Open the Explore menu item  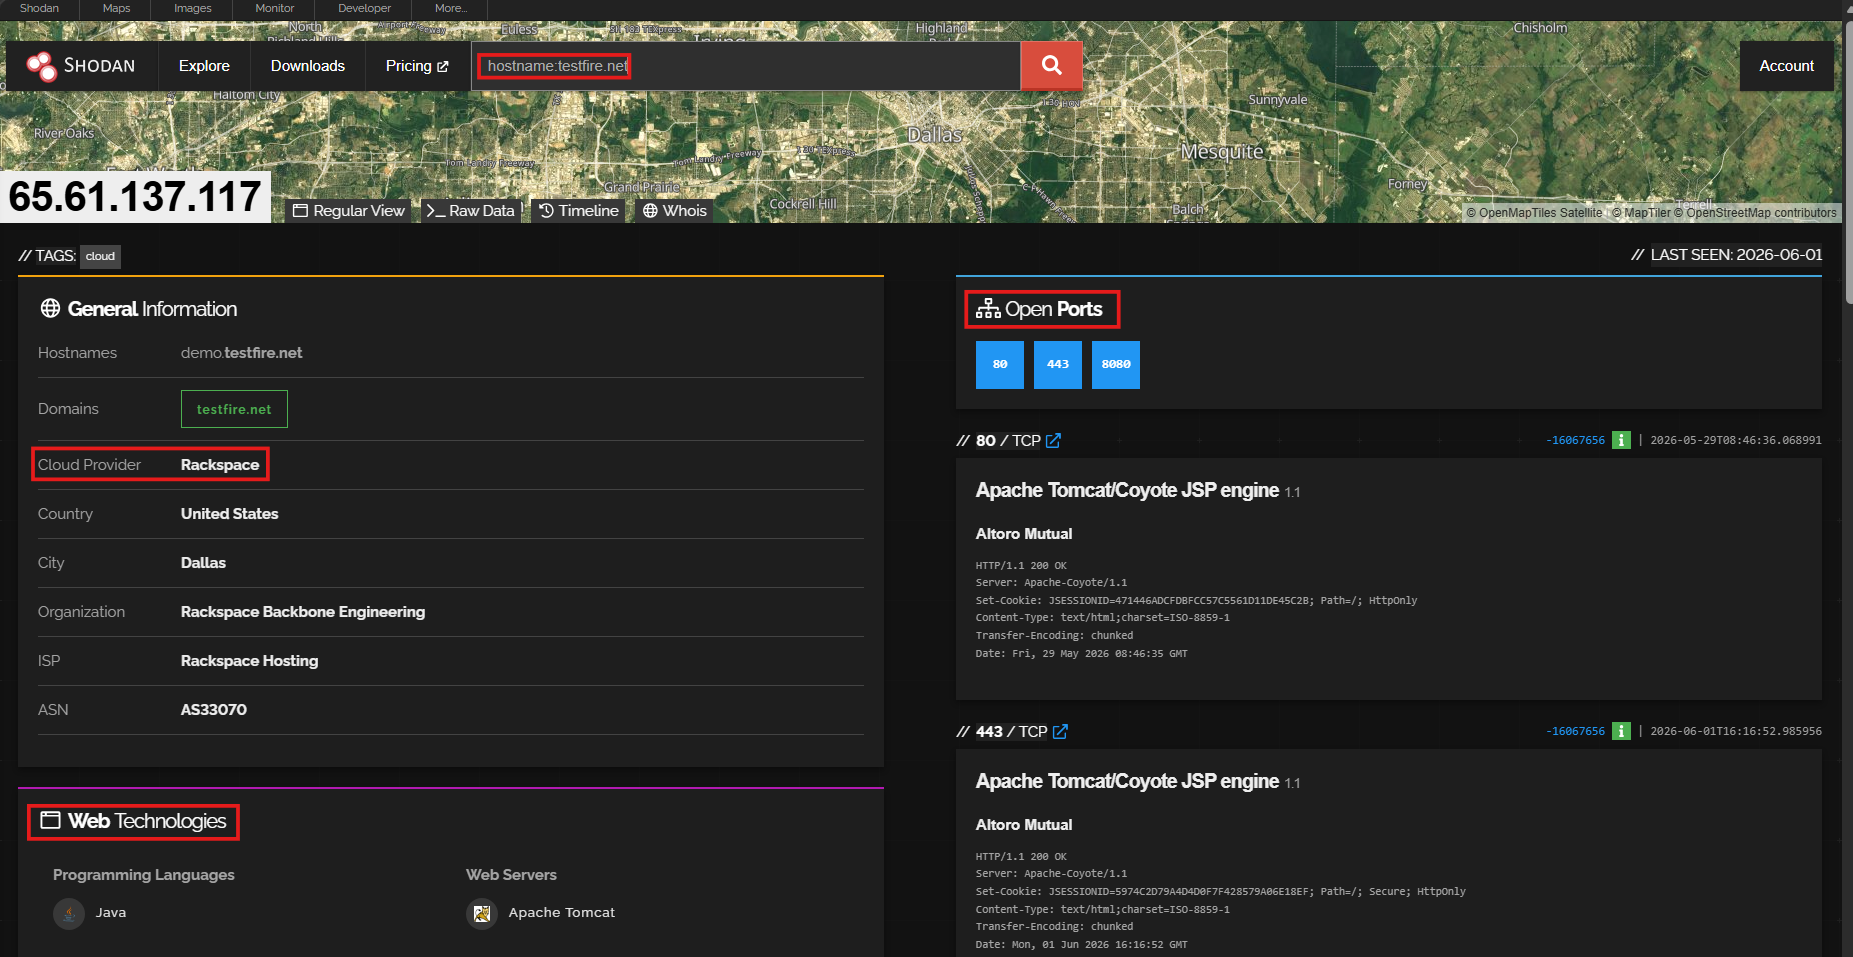[204, 66]
